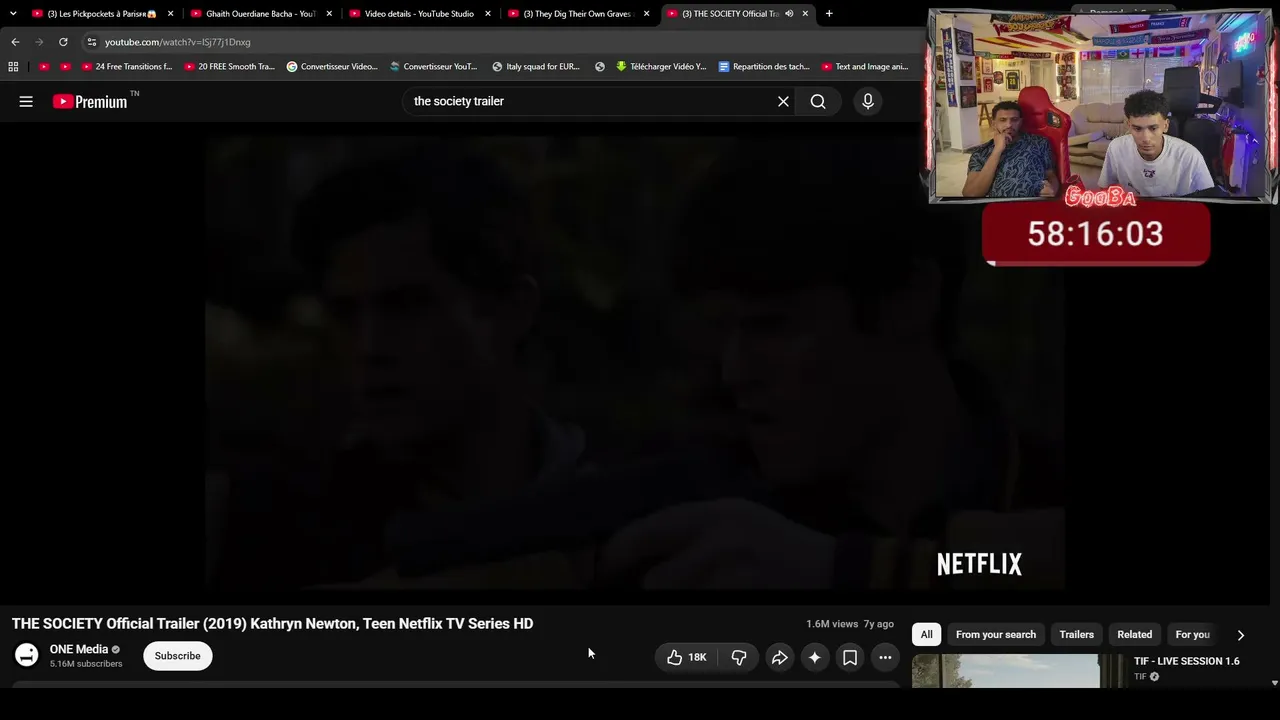Open the Chrome apps grid shortcut
This screenshot has height=720, width=1280.
[13, 67]
